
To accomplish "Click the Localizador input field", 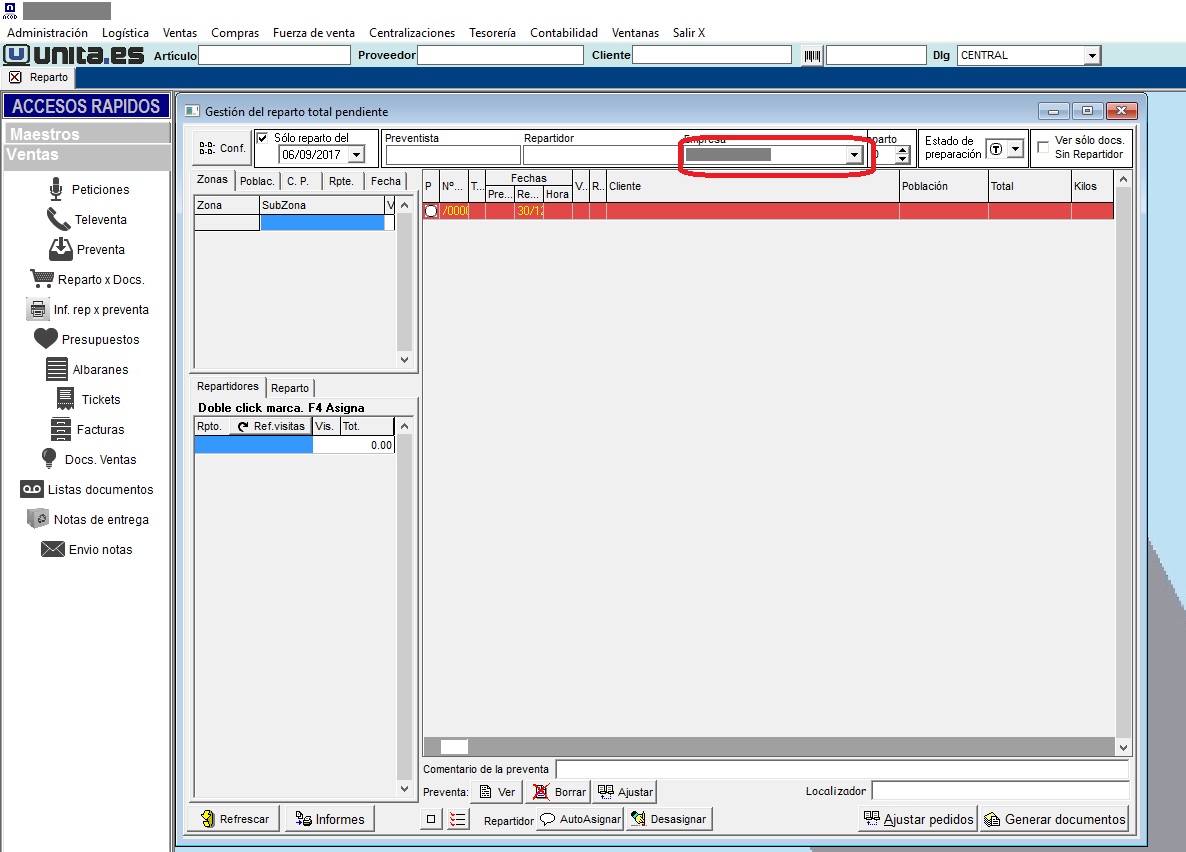I will coord(999,791).
